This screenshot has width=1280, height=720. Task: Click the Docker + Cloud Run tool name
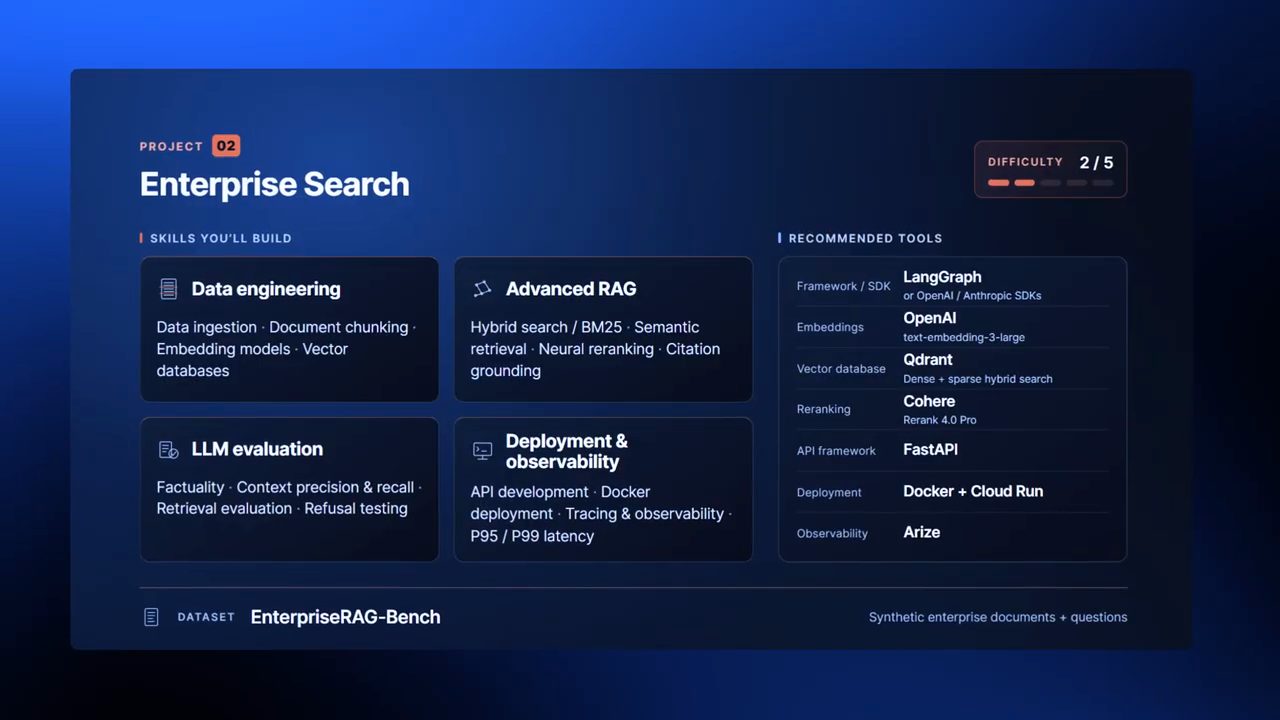click(973, 491)
